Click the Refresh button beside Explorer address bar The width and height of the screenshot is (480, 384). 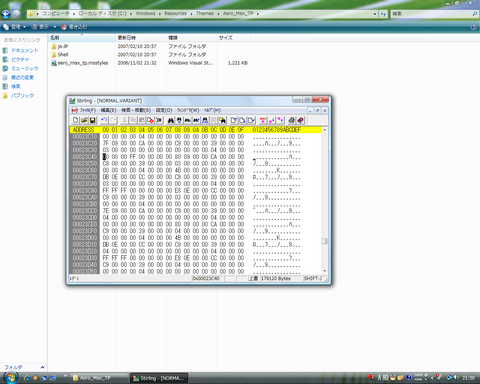click(x=383, y=14)
